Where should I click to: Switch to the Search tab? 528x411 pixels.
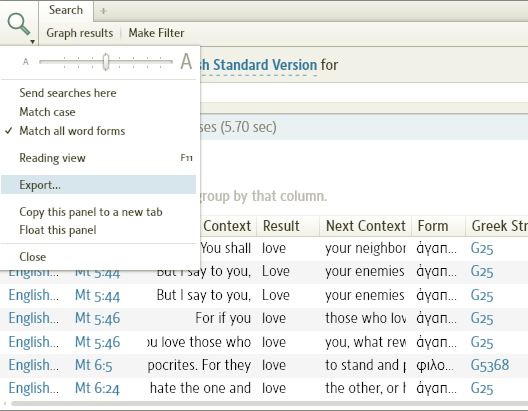(x=66, y=10)
